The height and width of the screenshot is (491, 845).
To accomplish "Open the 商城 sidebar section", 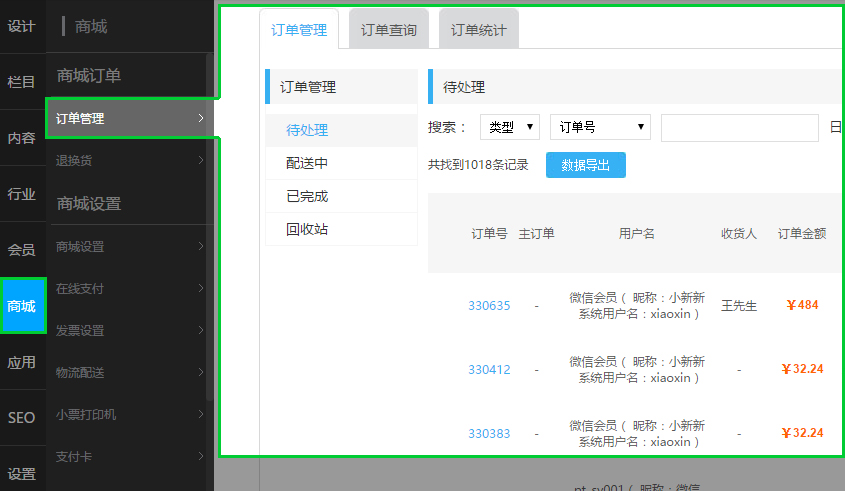I will point(22,306).
